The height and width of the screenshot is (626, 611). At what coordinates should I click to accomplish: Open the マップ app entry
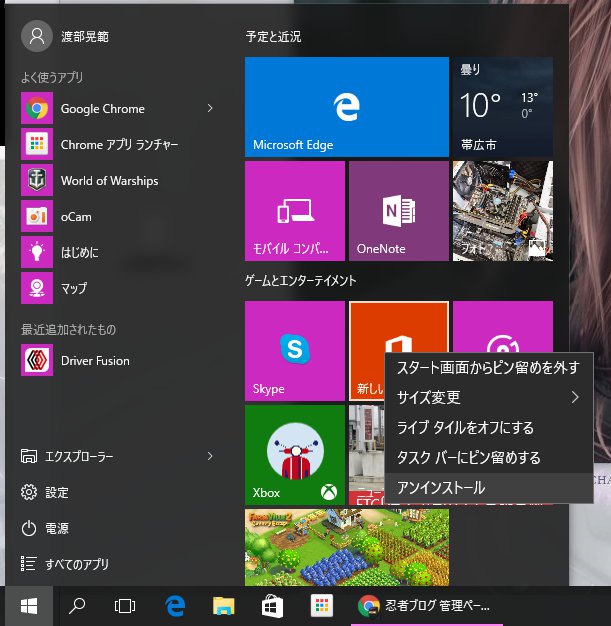(x=118, y=288)
